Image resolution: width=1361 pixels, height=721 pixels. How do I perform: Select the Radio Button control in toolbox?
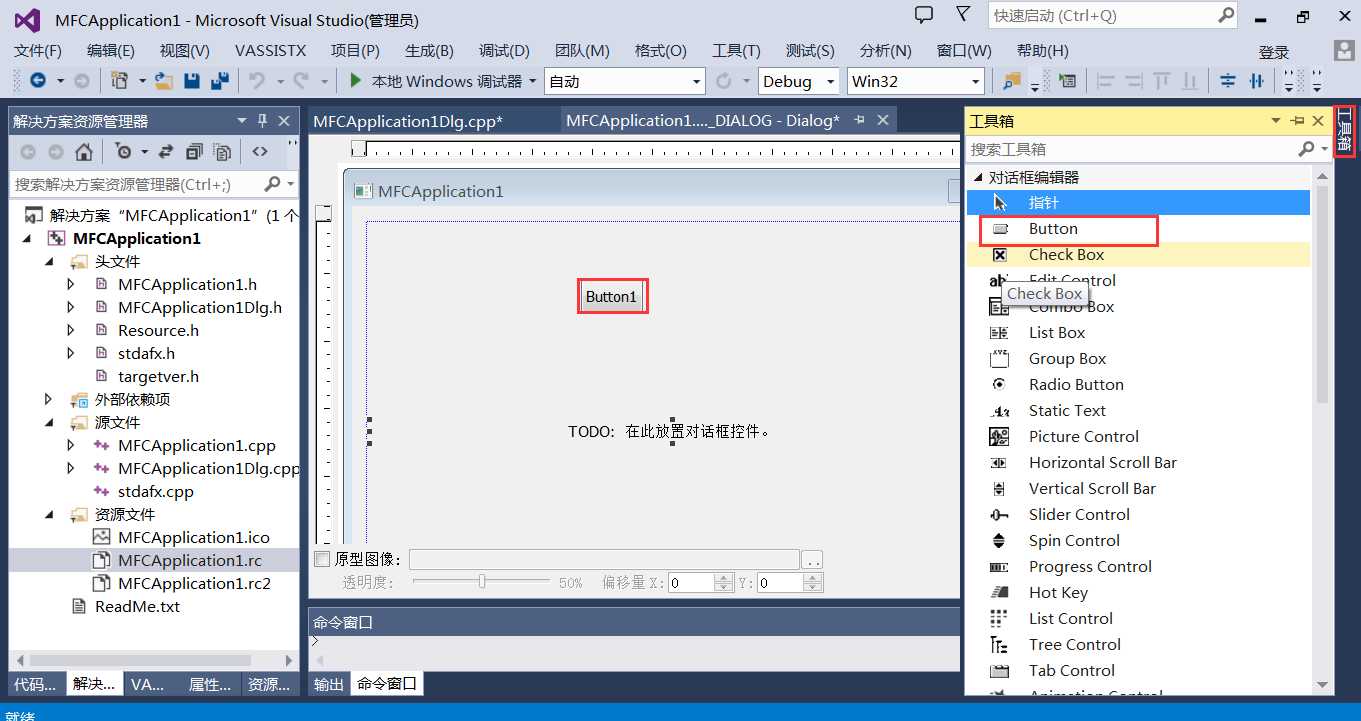click(1138, 385)
